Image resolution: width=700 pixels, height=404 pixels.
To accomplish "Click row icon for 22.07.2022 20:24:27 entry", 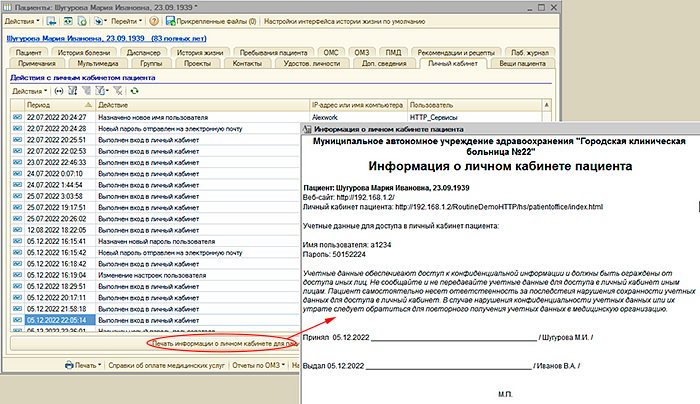I will coord(17,117).
